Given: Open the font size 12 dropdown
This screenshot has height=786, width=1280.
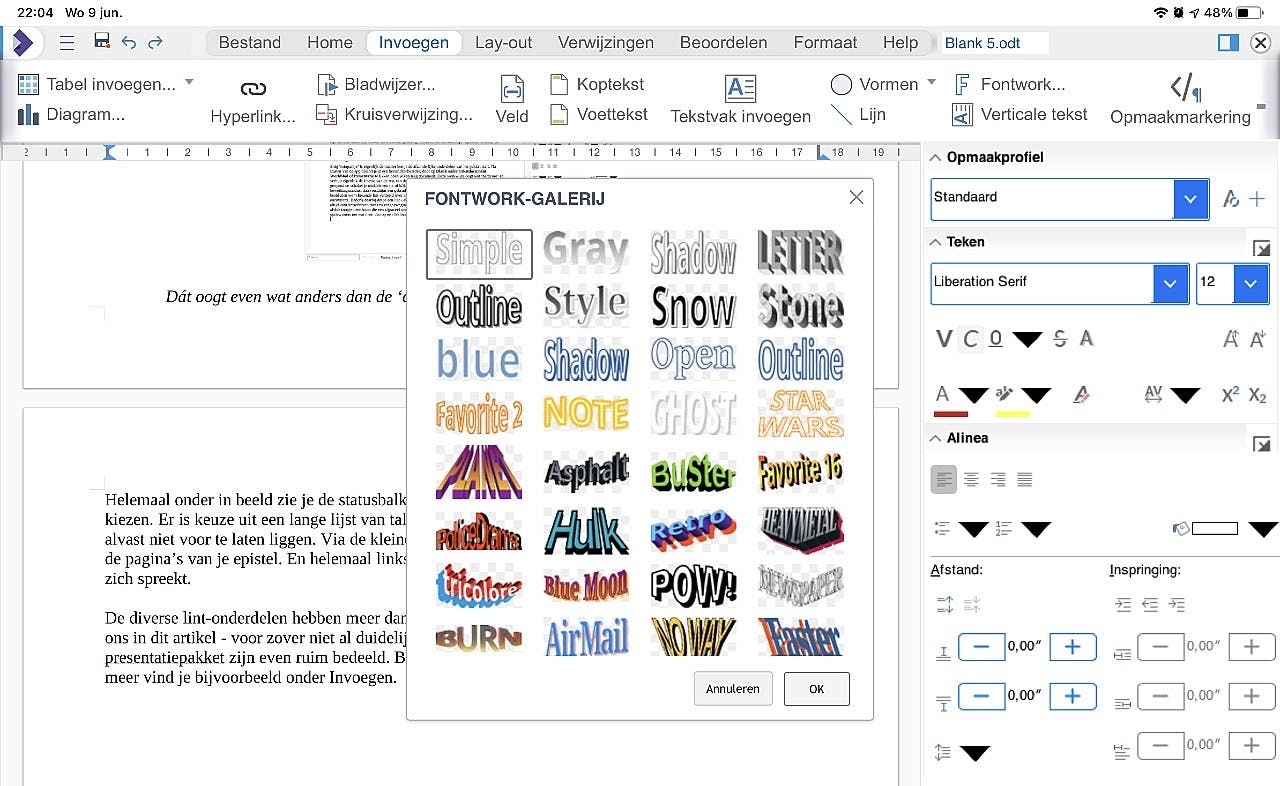Looking at the screenshot, I should pyautogui.click(x=1251, y=283).
